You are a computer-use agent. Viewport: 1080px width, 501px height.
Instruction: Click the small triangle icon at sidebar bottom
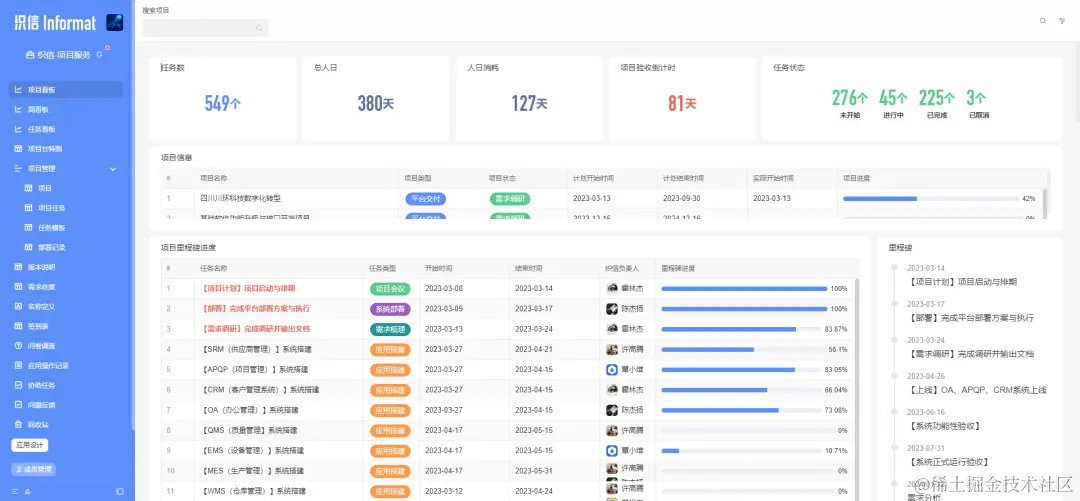pyautogui.click(x=28, y=491)
